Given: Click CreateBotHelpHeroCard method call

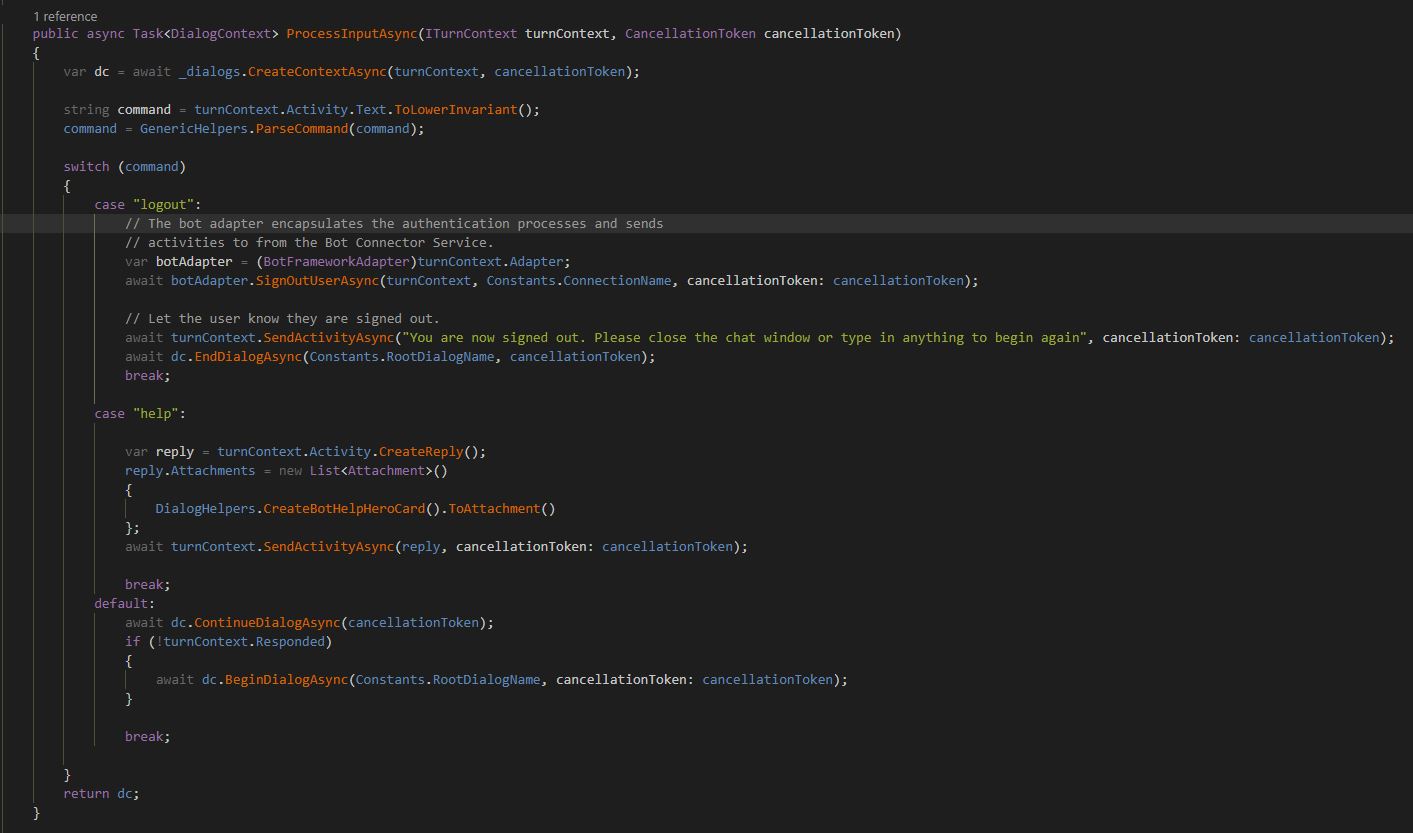Looking at the screenshot, I should tap(344, 508).
